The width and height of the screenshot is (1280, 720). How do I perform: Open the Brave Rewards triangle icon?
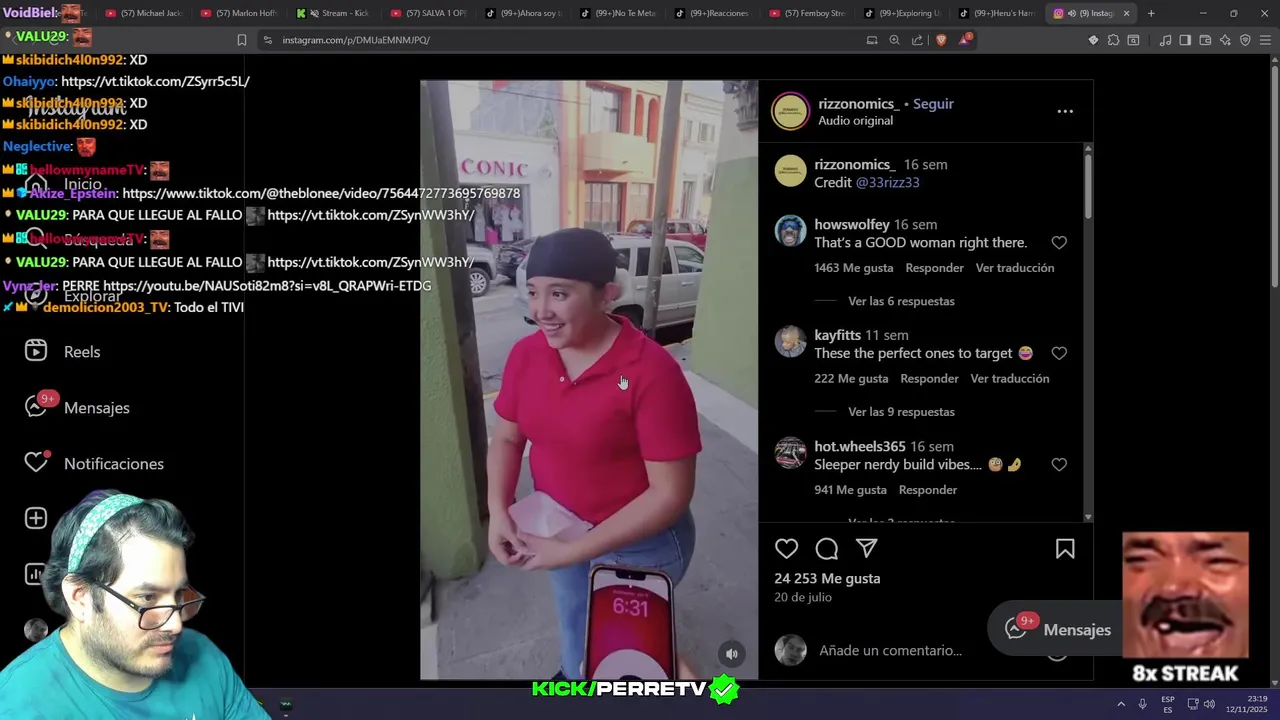point(964,40)
